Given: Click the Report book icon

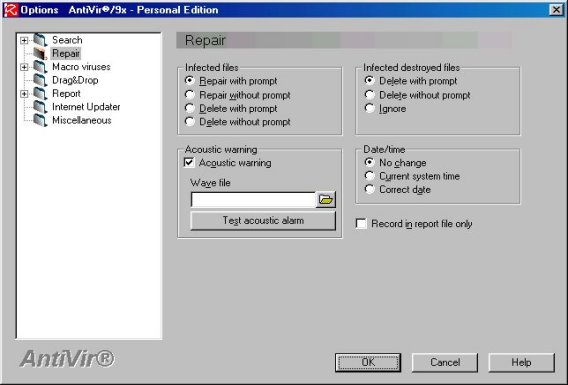Looking at the screenshot, I should 40,93.
